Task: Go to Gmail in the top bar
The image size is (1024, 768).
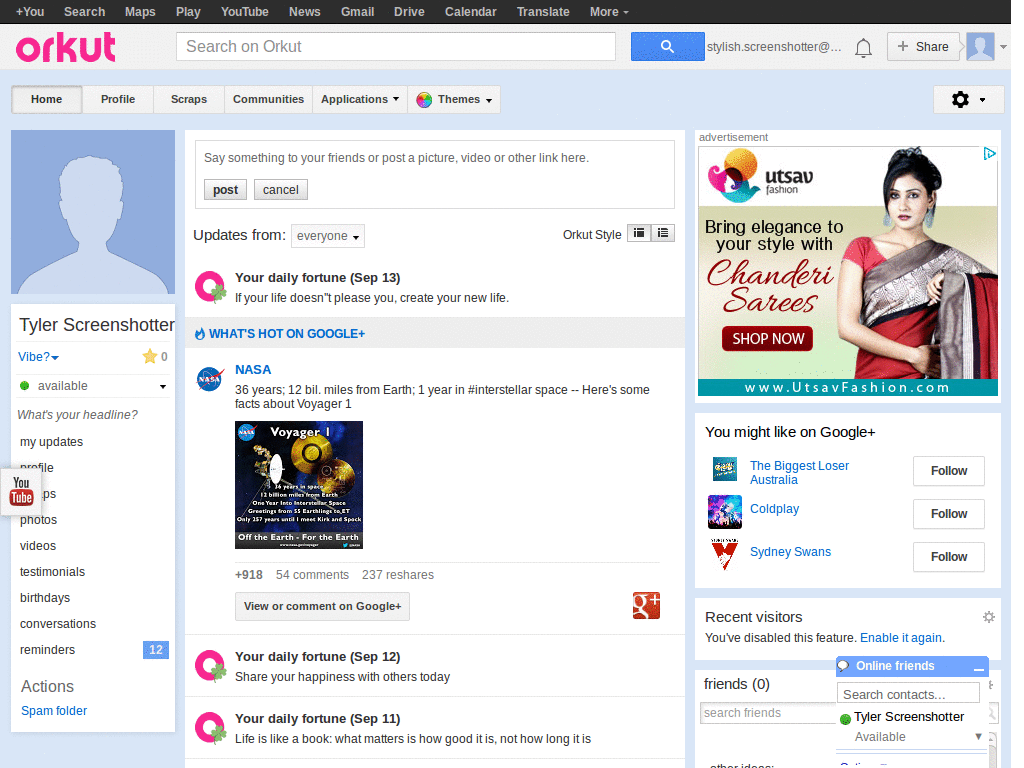Action: pos(357,12)
